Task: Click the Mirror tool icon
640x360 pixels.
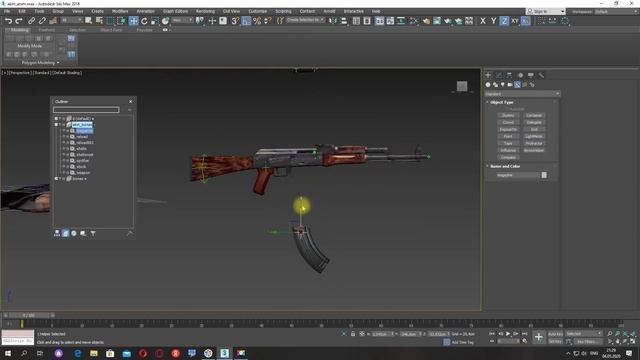Action: click(333, 21)
